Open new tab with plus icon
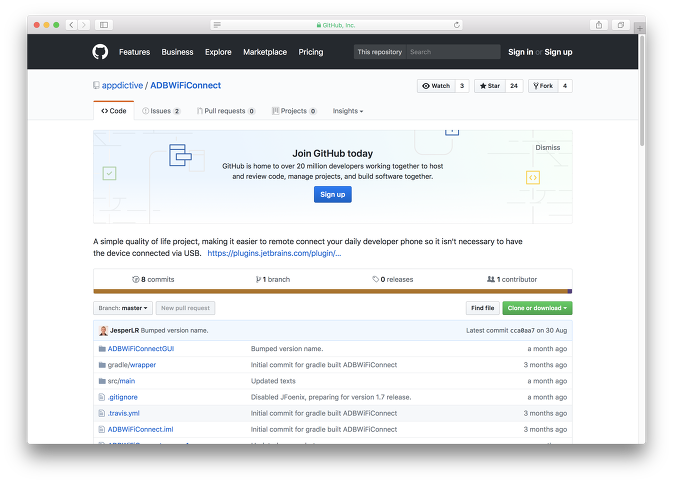 click(640, 28)
